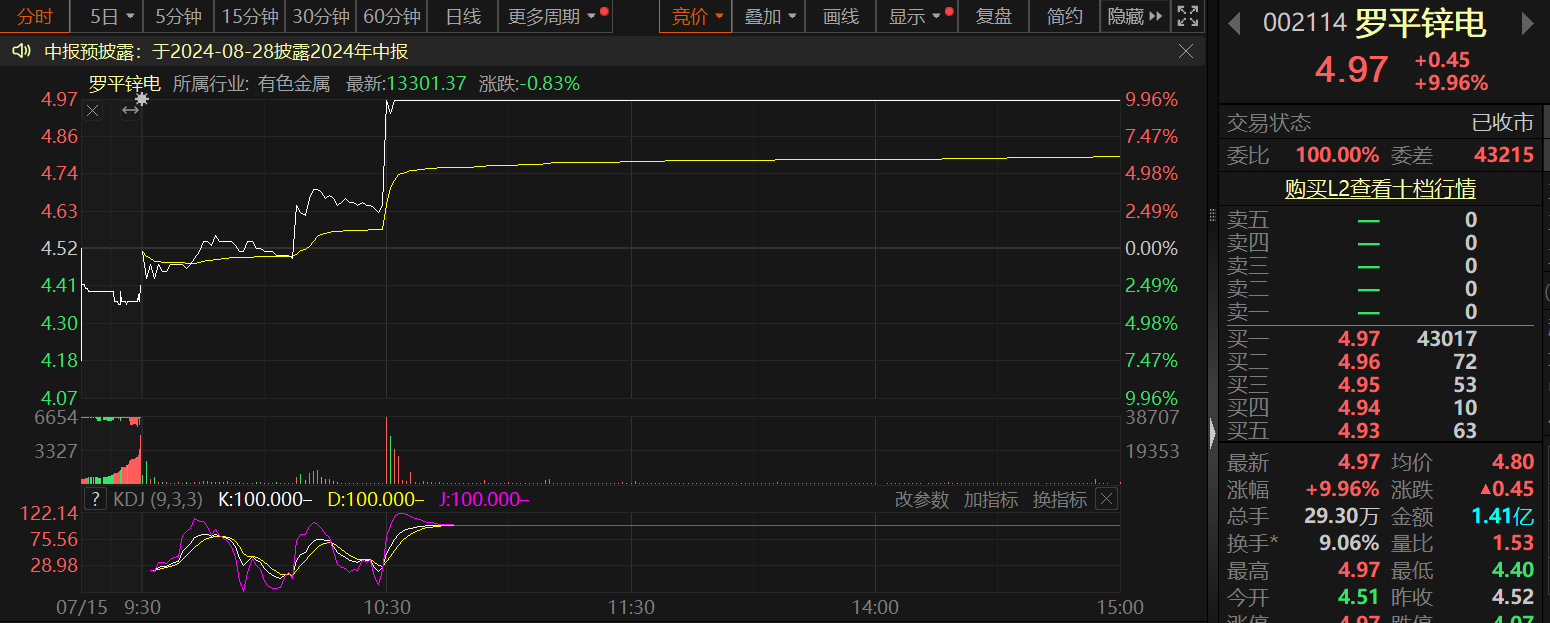Toggle the 画线 drawing mode

(x=840, y=16)
